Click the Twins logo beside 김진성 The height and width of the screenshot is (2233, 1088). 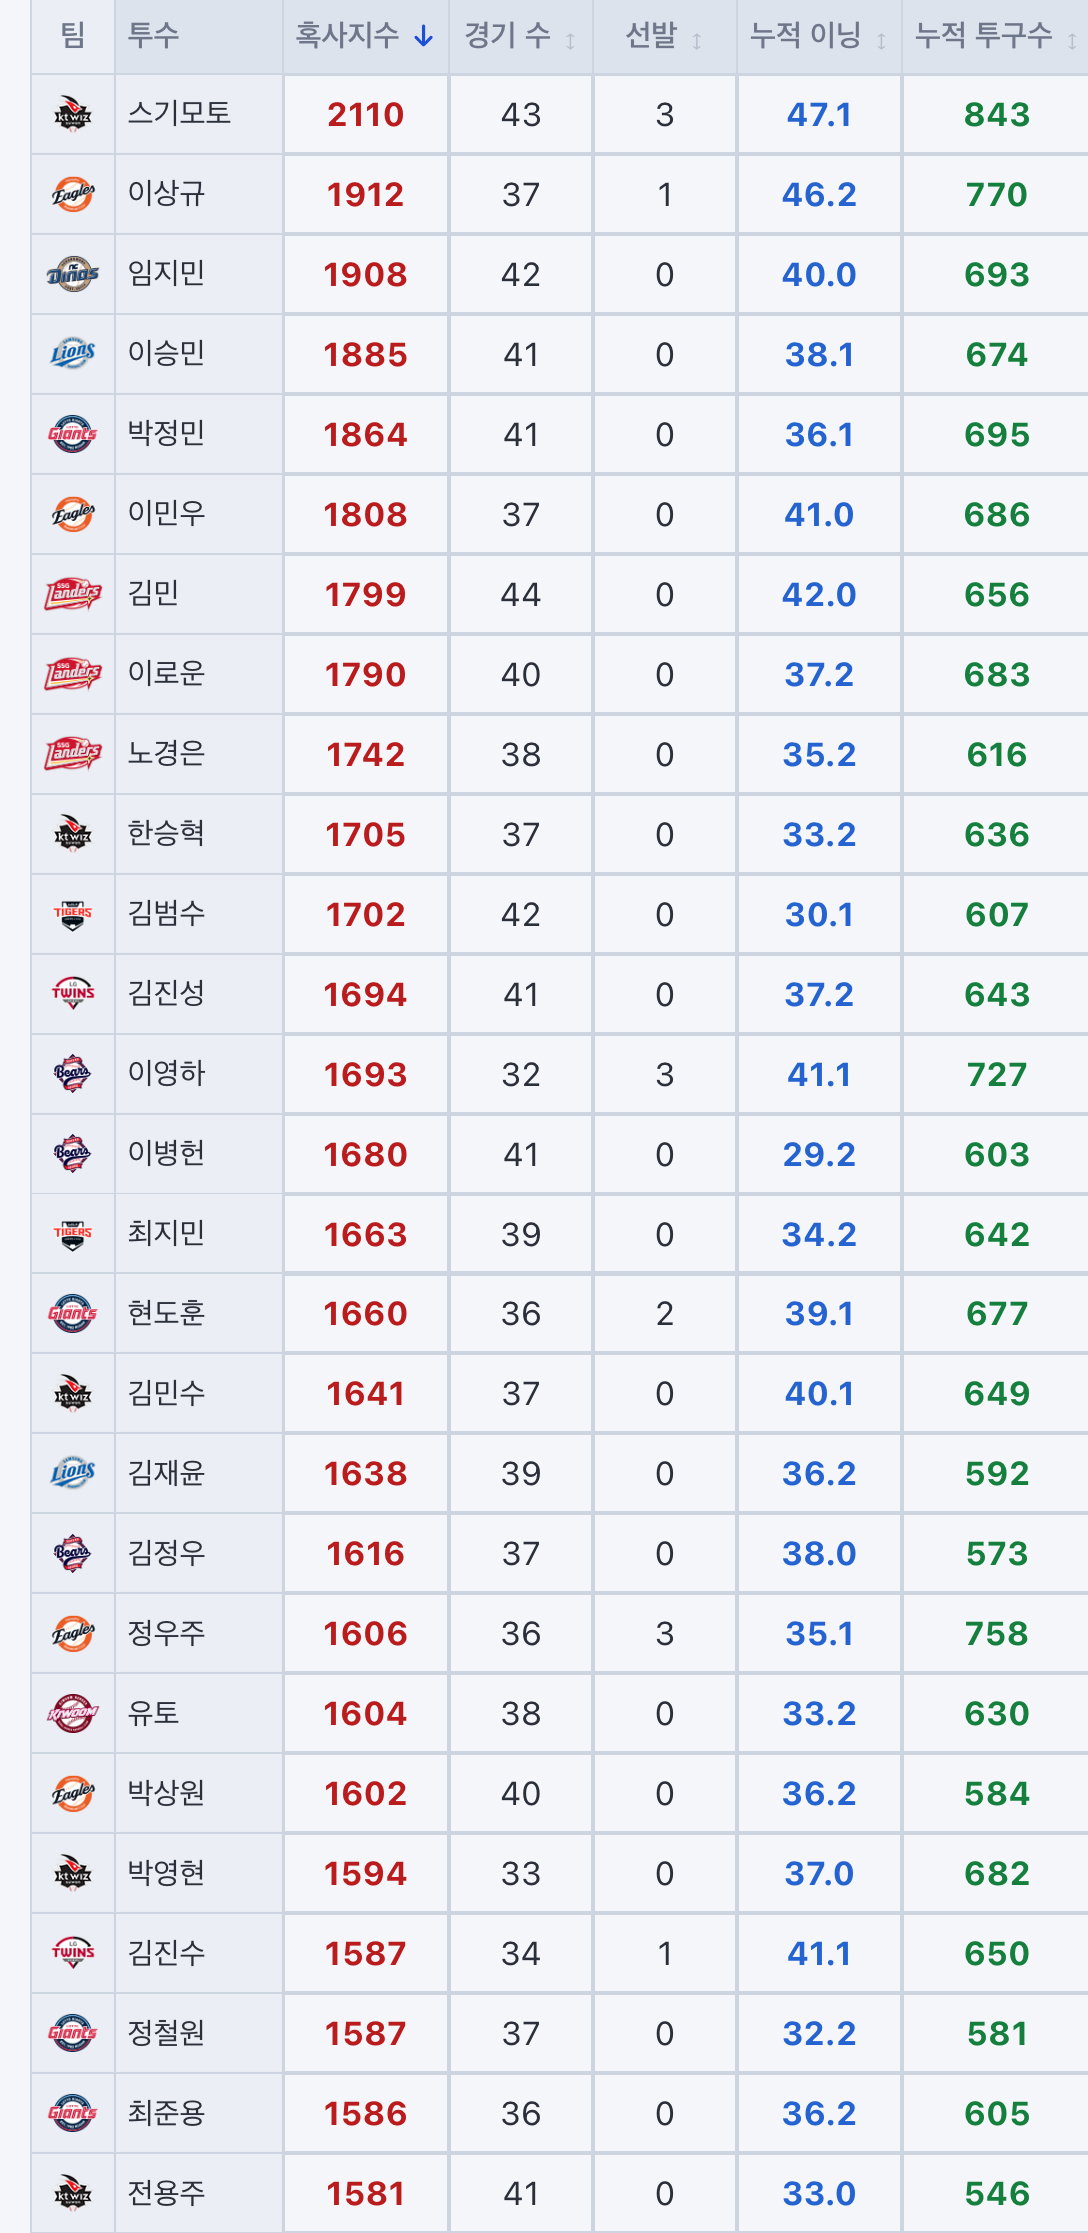pyautogui.click(x=73, y=994)
